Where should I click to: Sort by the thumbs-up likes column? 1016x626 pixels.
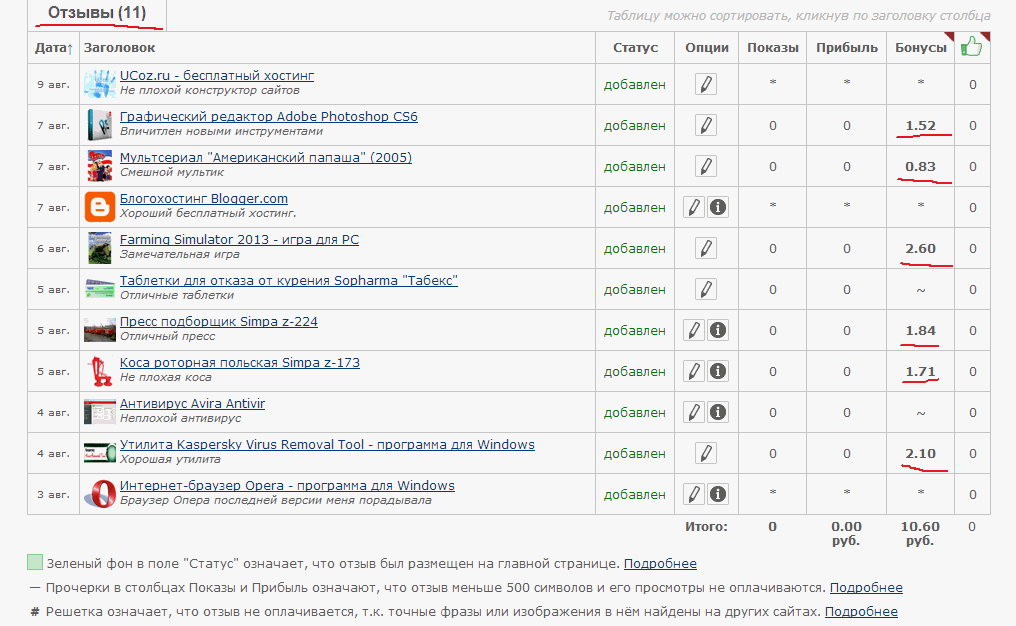point(972,47)
